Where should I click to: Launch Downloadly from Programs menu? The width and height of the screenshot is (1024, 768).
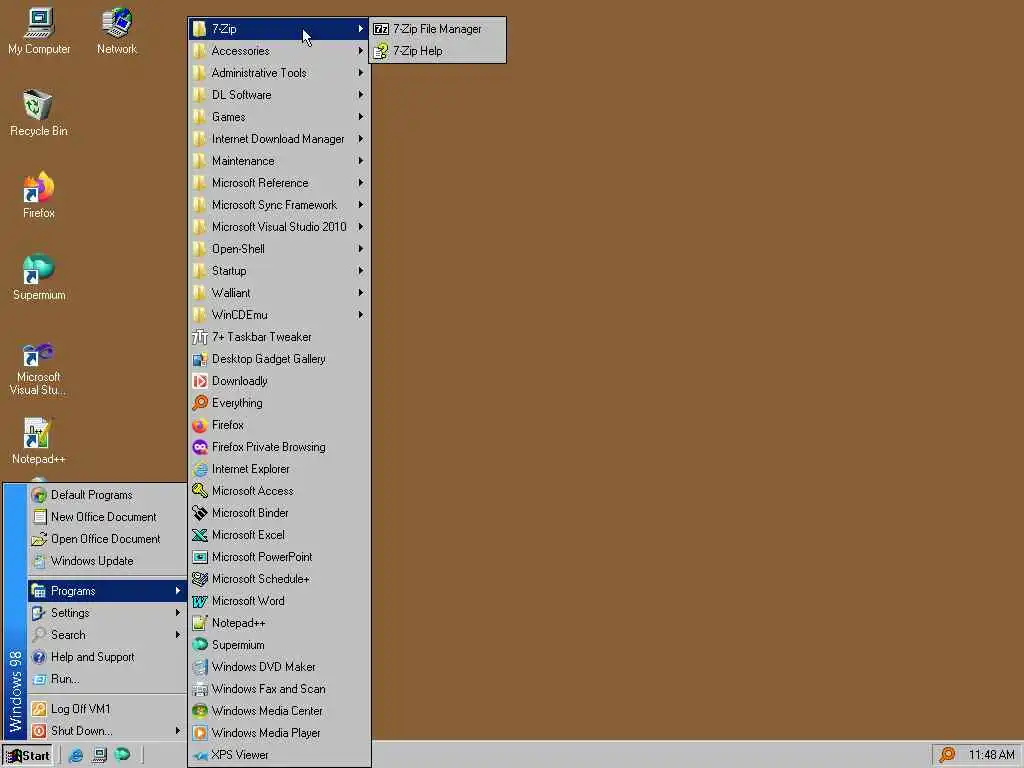point(279,381)
